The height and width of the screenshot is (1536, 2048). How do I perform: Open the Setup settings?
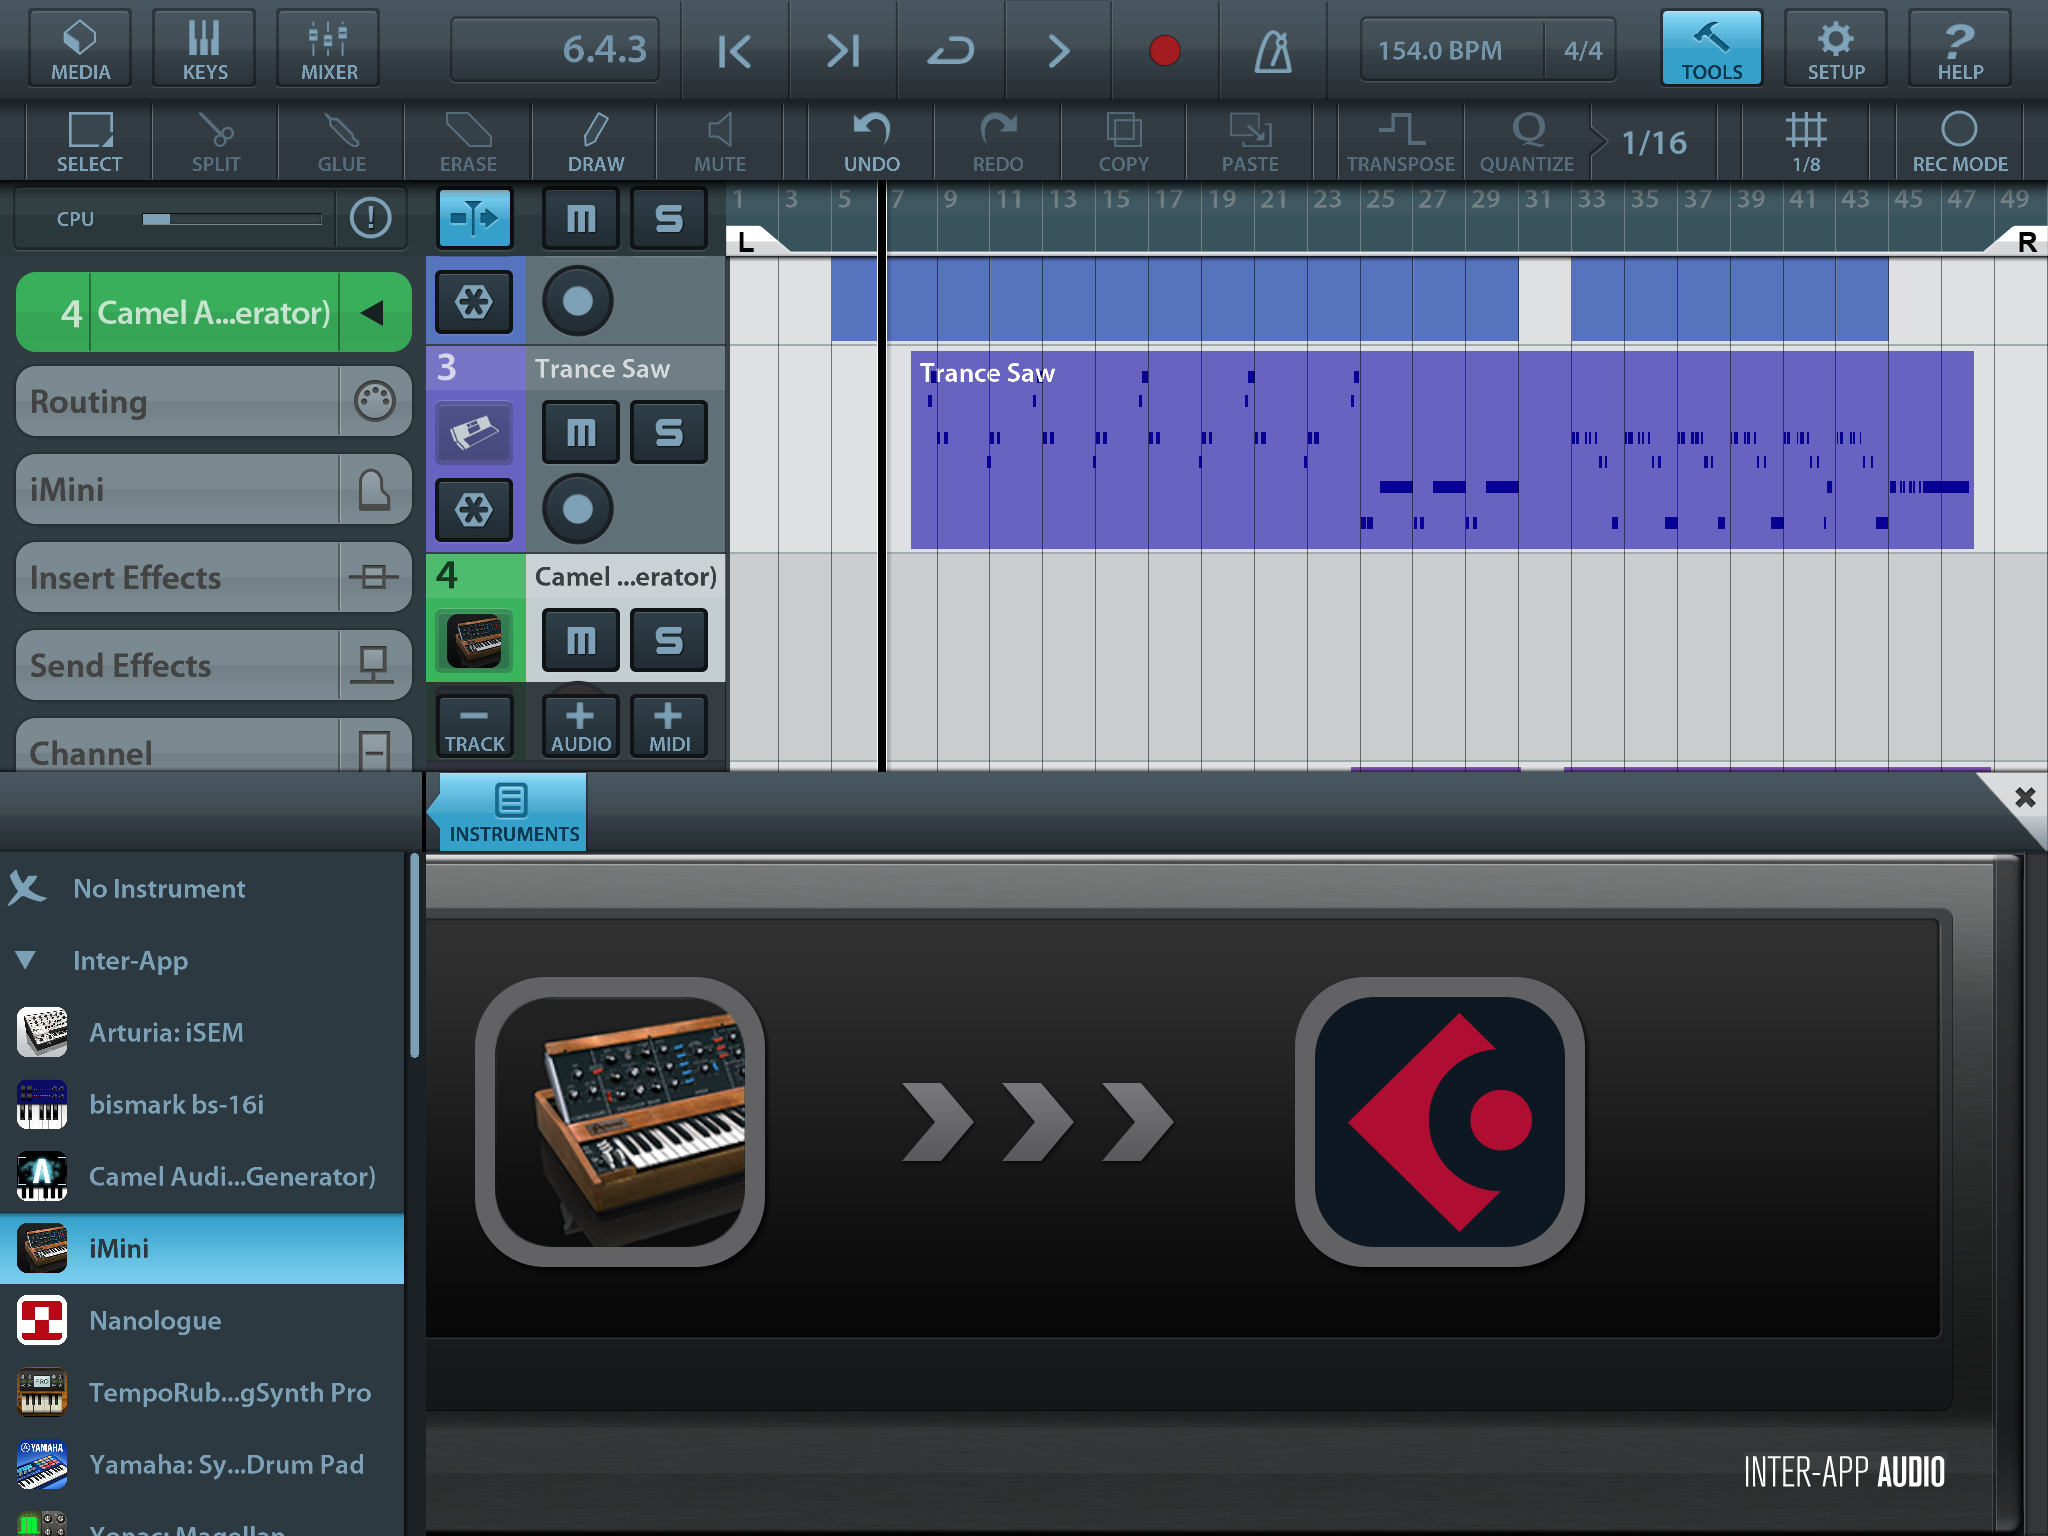click(1836, 48)
